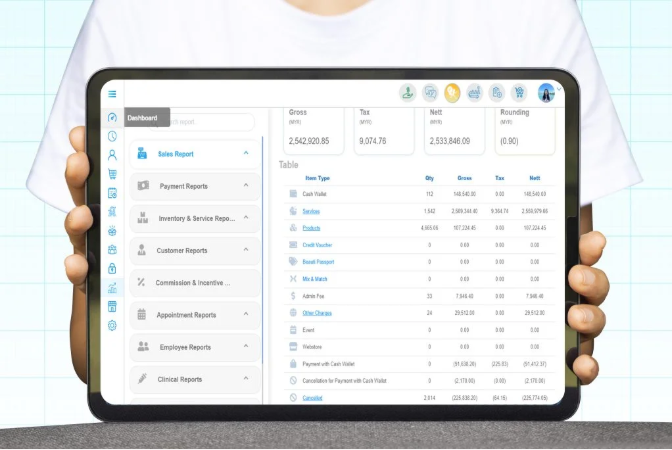Open the Other Charges link
Image resolution: width=672 pixels, height=450 pixels.
316,312
